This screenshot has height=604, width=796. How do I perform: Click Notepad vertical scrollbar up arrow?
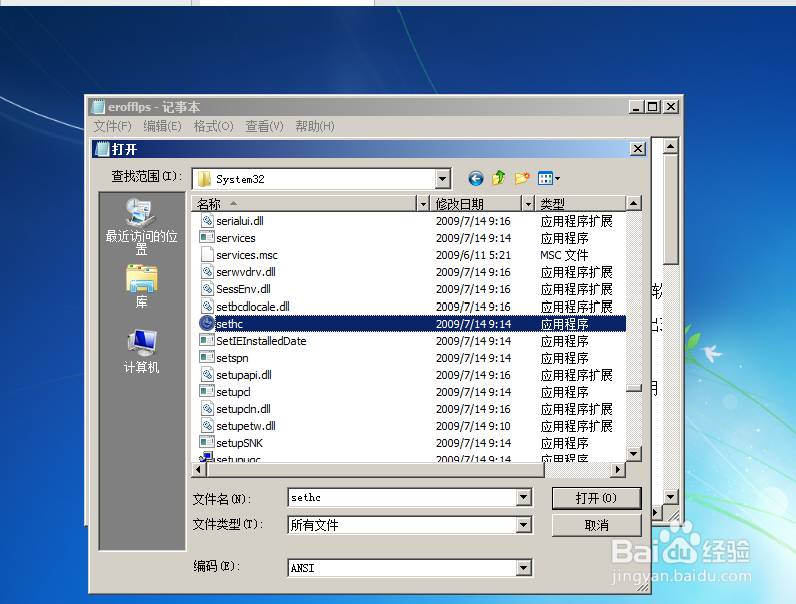point(671,146)
